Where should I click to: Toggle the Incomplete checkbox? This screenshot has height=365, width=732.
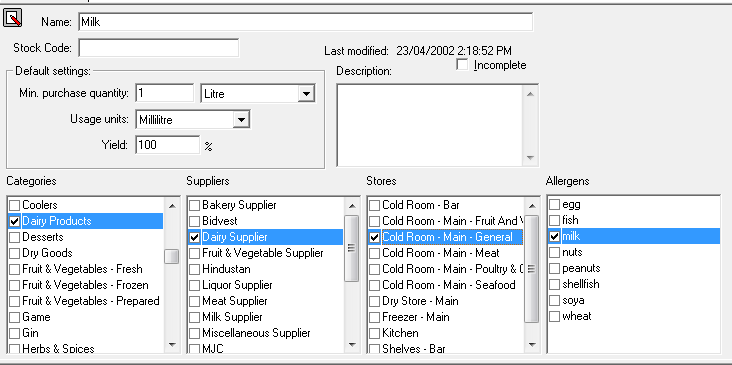coord(462,65)
